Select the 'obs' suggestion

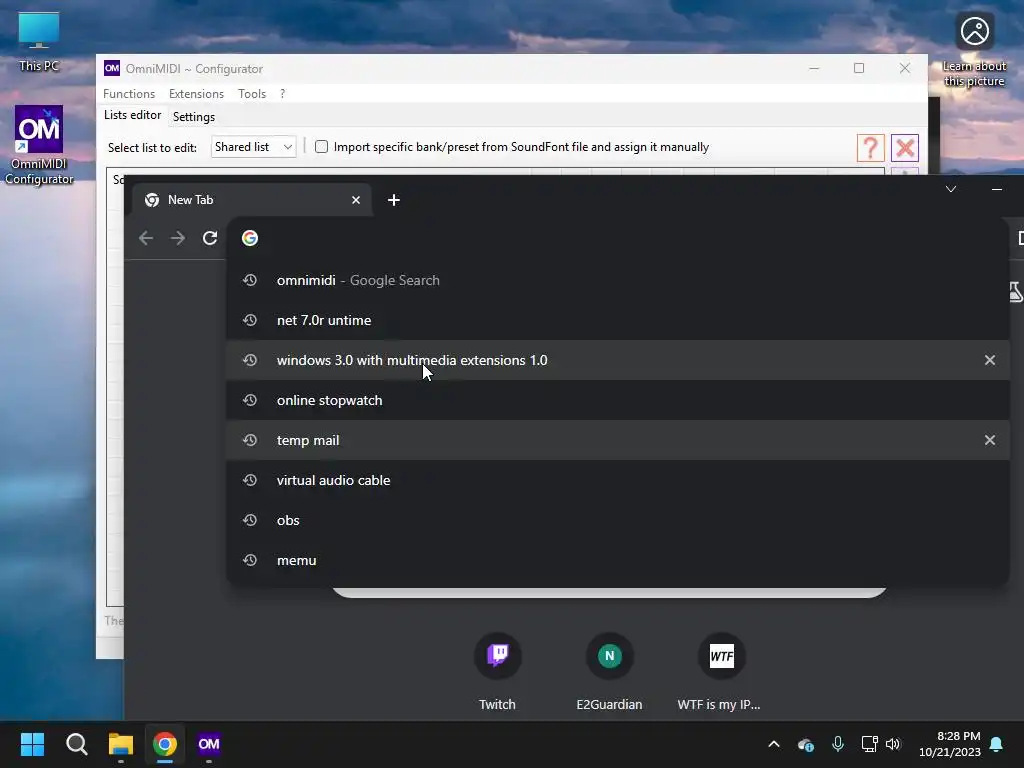[618, 520]
